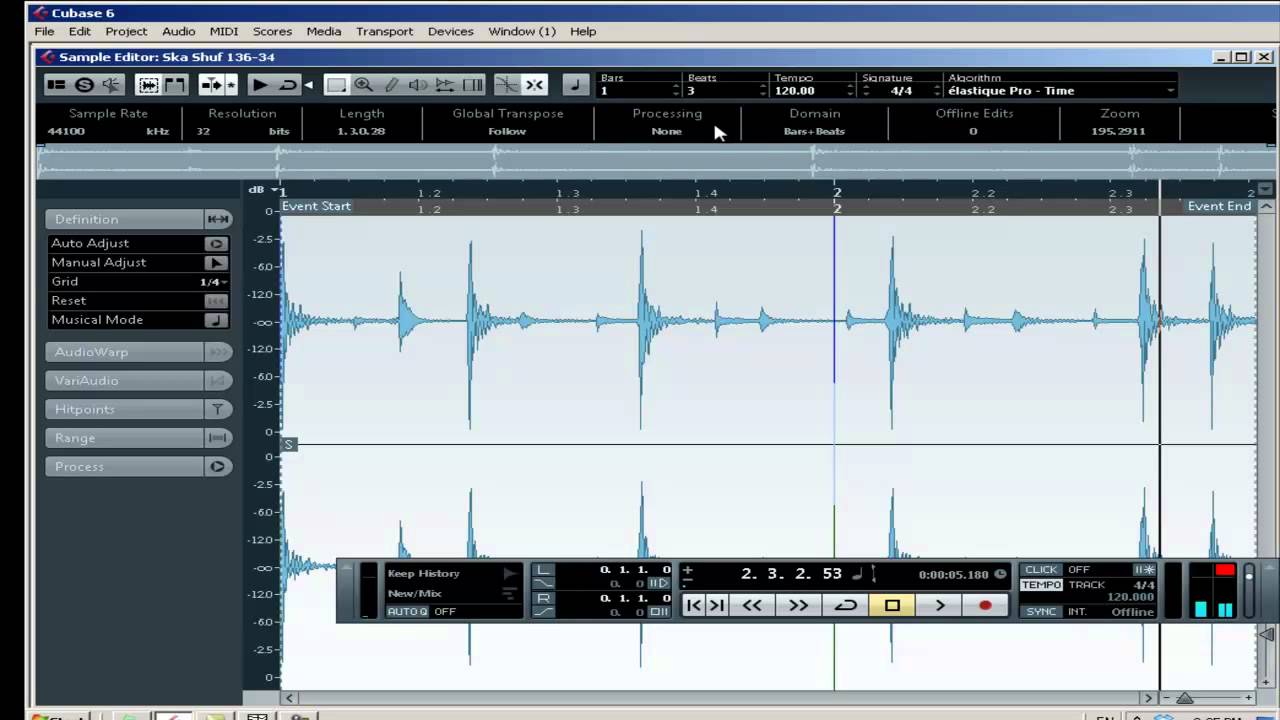
Task: Open the Grid 1/4 dropdown
Action: coord(213,282)
